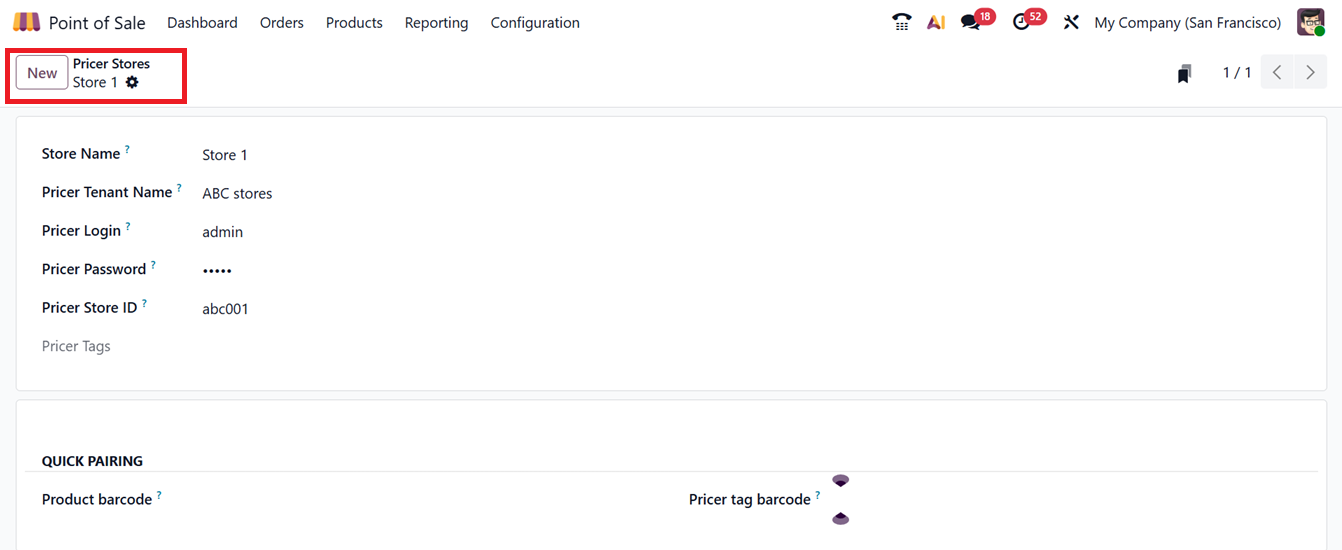This screenshot has height=550, width=1342.
Task: Open the conversations chat icon with 18 badge
Action: 970,22
